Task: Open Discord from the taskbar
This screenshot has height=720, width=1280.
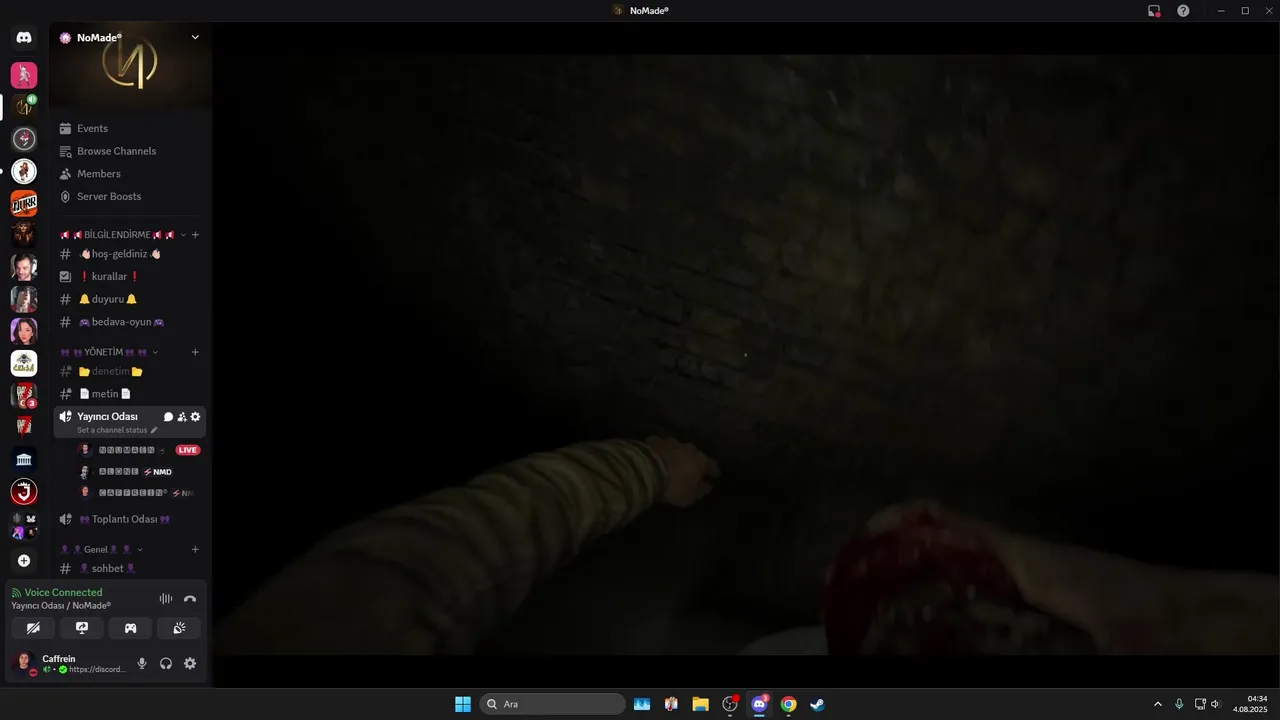Action: pos(759,704)
